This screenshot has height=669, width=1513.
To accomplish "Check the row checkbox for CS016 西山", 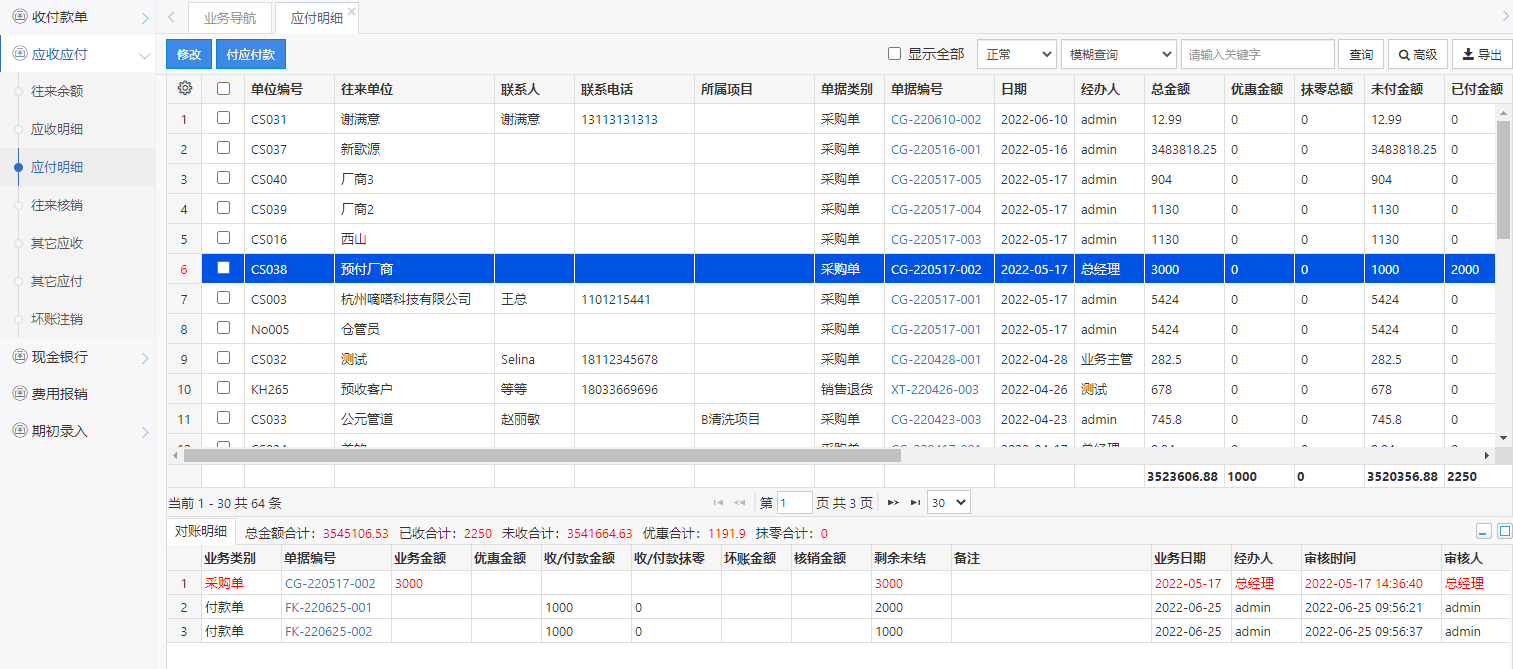I will [223, 238].
